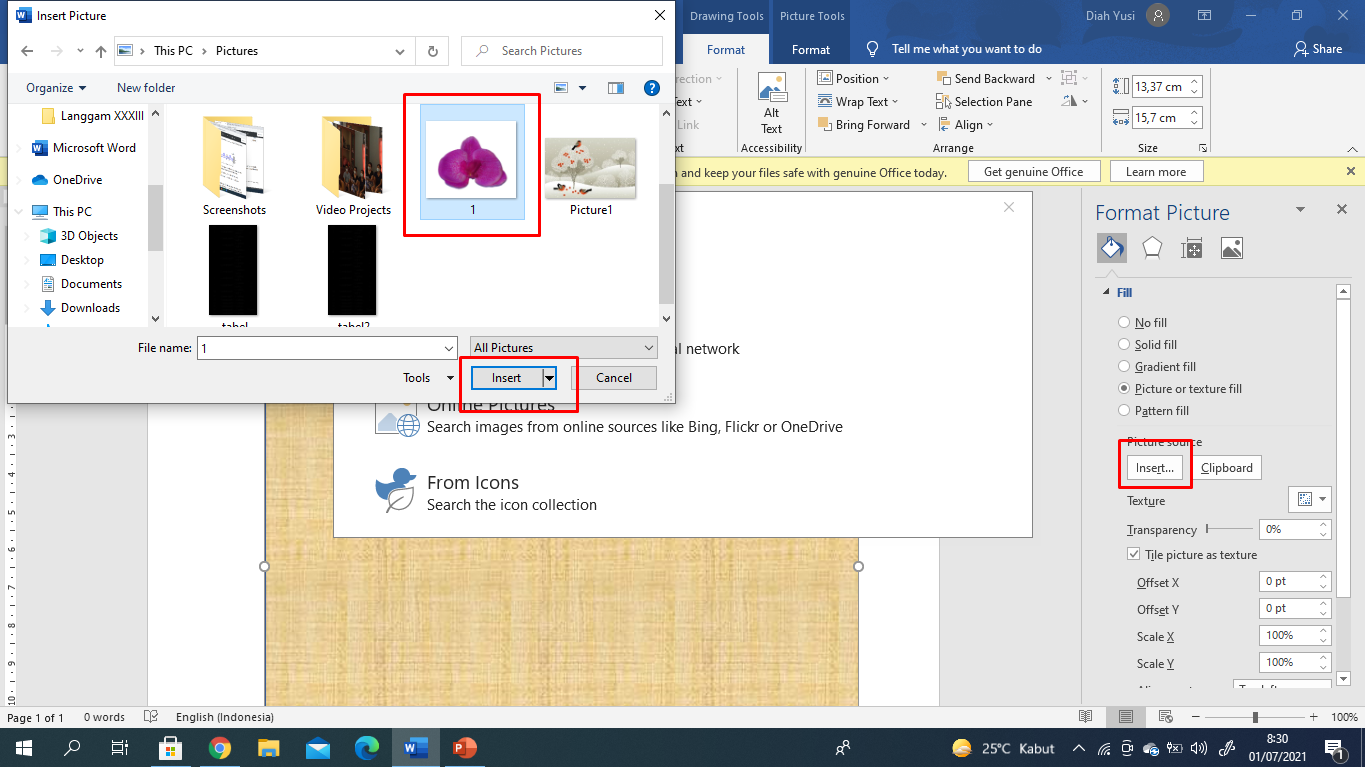This screenshot has height=767, width=1365.
Task: Click Tell me what you want to do
Action: point(966,49)
